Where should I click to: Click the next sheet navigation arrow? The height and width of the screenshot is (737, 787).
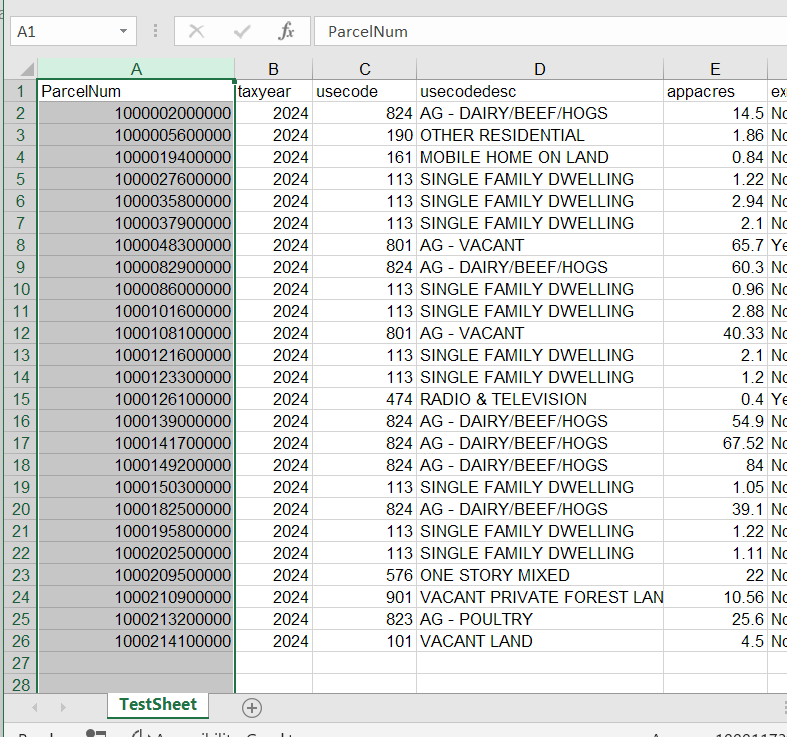[63, 707]
